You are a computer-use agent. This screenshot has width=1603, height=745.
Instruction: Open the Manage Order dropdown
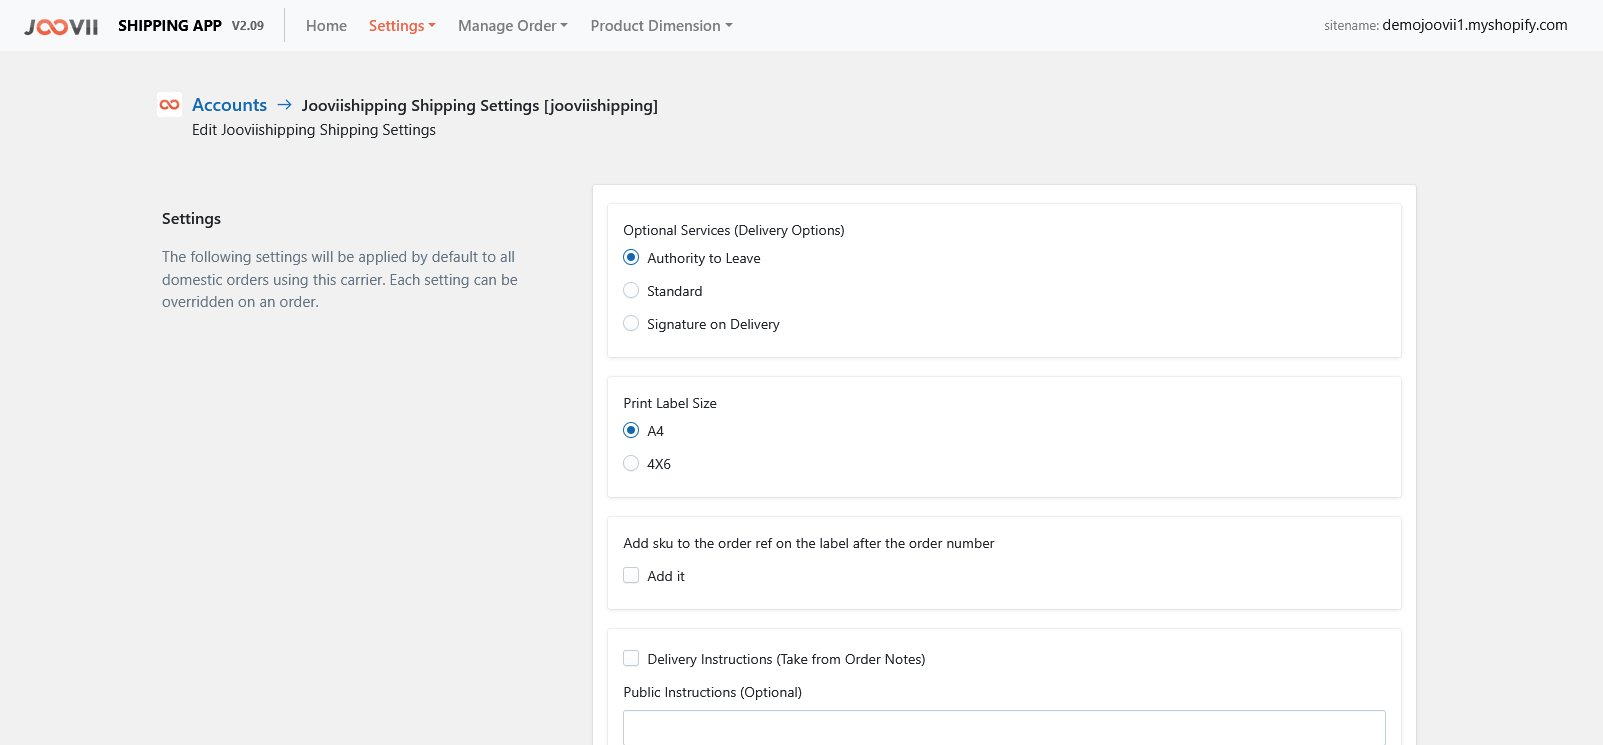(x=512, y=26)
